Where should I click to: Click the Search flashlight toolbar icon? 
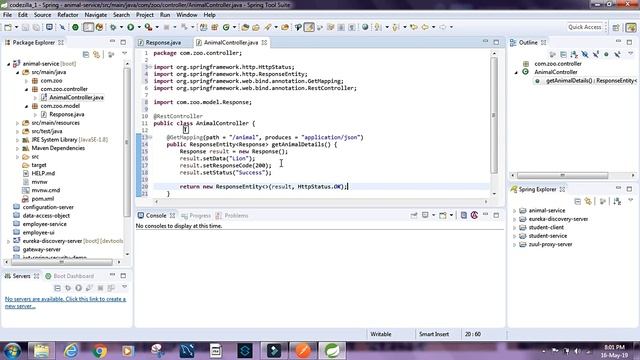267,27
